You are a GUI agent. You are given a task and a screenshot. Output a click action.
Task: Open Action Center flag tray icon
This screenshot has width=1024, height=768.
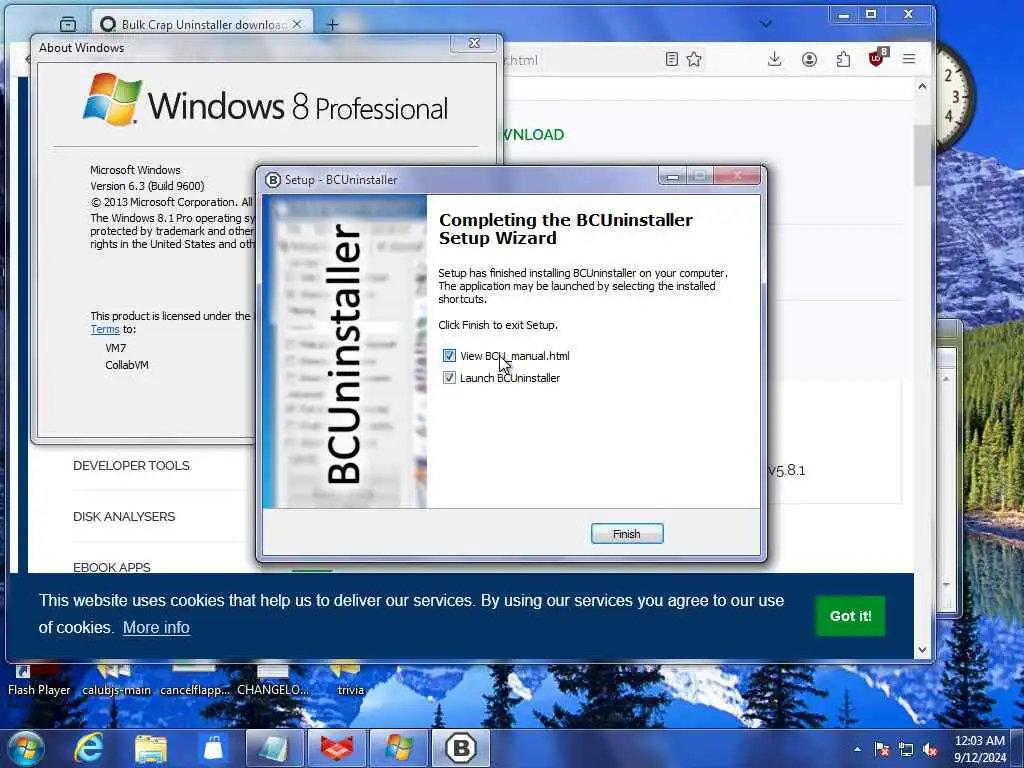tap(882, 750)
